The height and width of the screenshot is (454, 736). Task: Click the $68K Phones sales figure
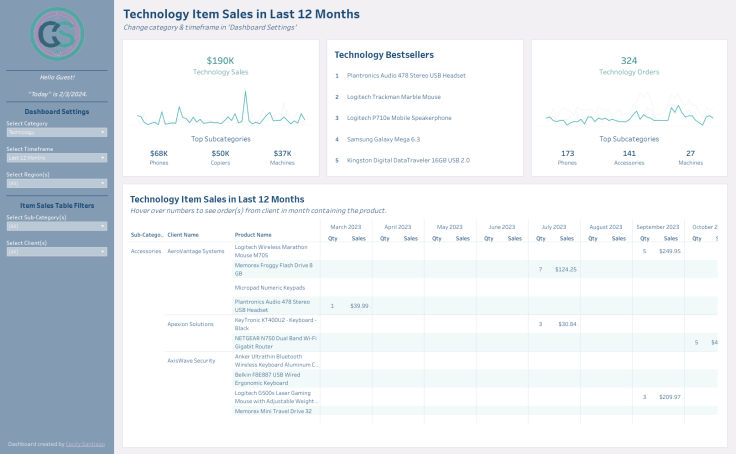(159, 153)
